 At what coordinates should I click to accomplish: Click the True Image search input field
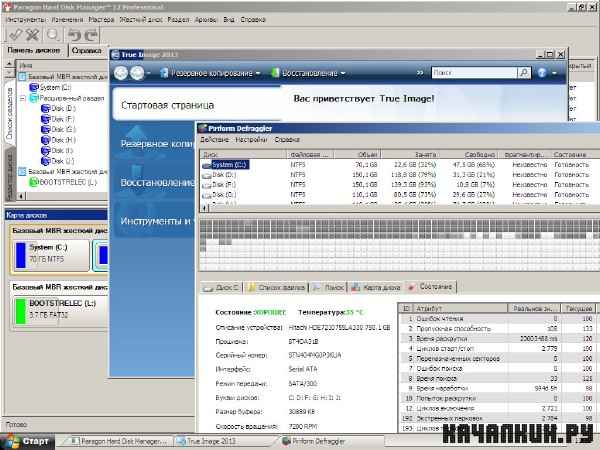474,72
